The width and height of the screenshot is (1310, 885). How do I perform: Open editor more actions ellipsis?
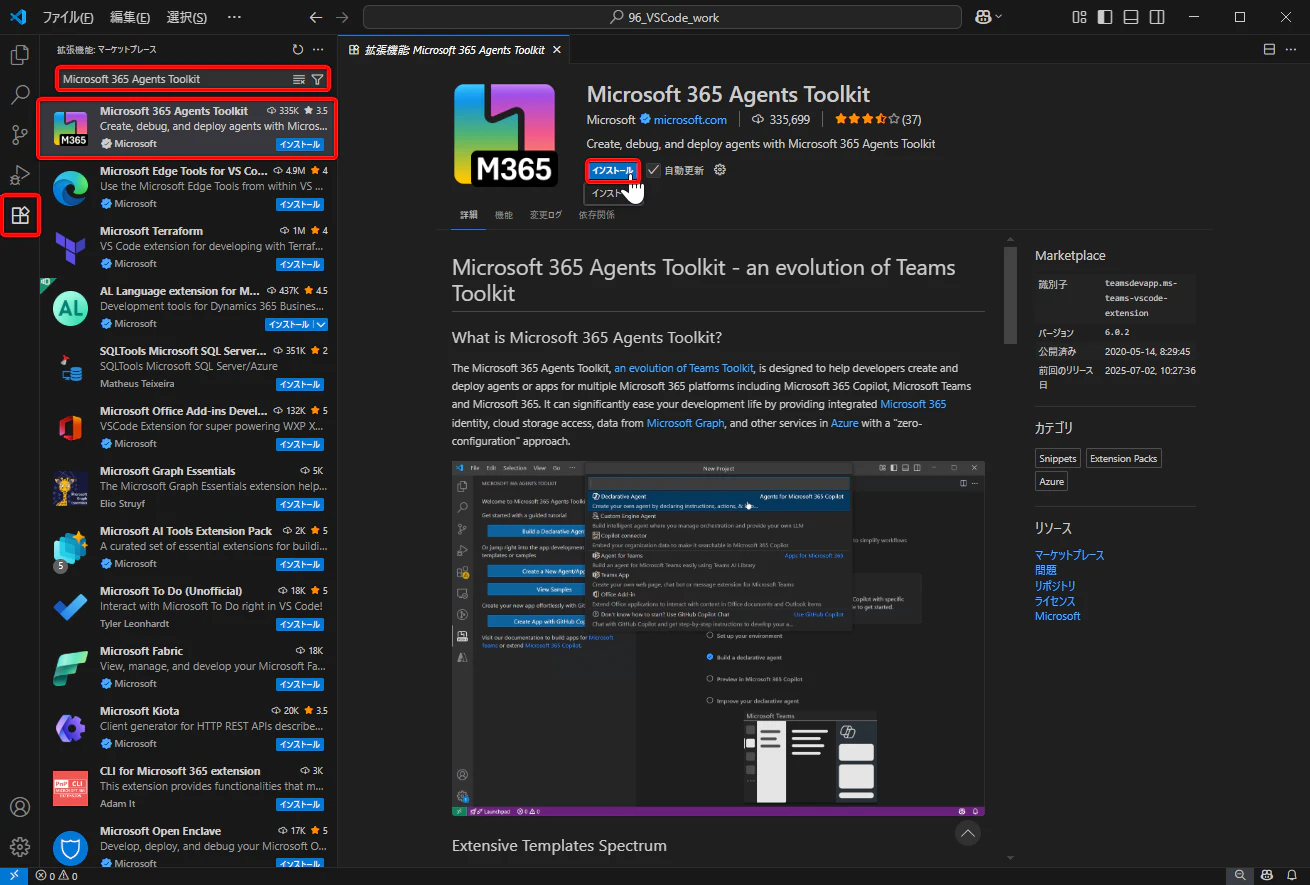1291,49
